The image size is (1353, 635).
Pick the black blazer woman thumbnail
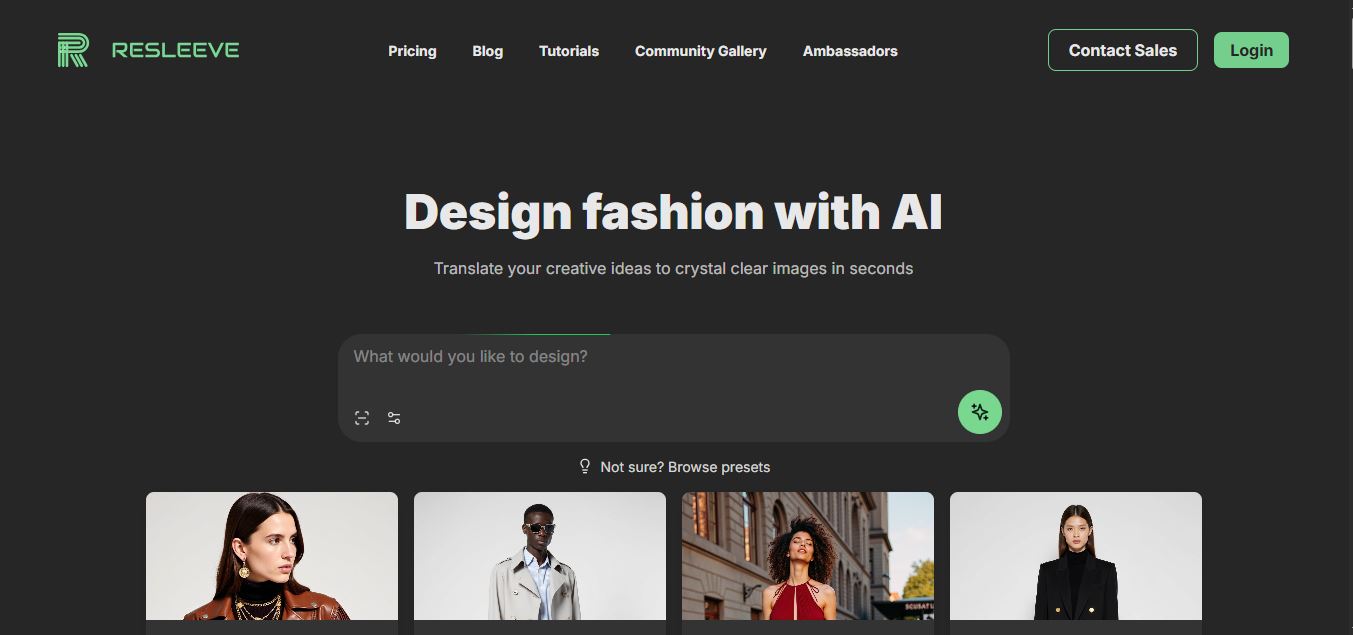click(x=1076, y=556)
